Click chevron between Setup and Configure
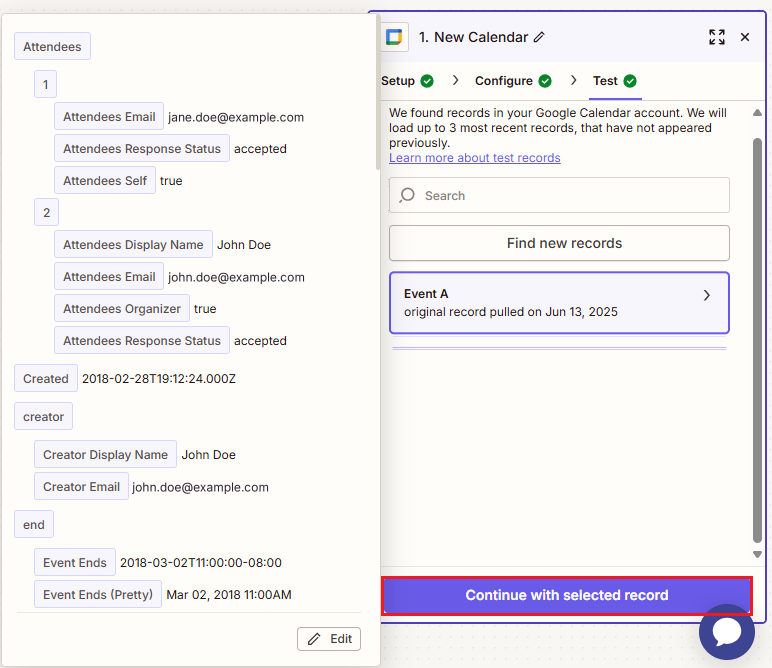 coord(455,80)
